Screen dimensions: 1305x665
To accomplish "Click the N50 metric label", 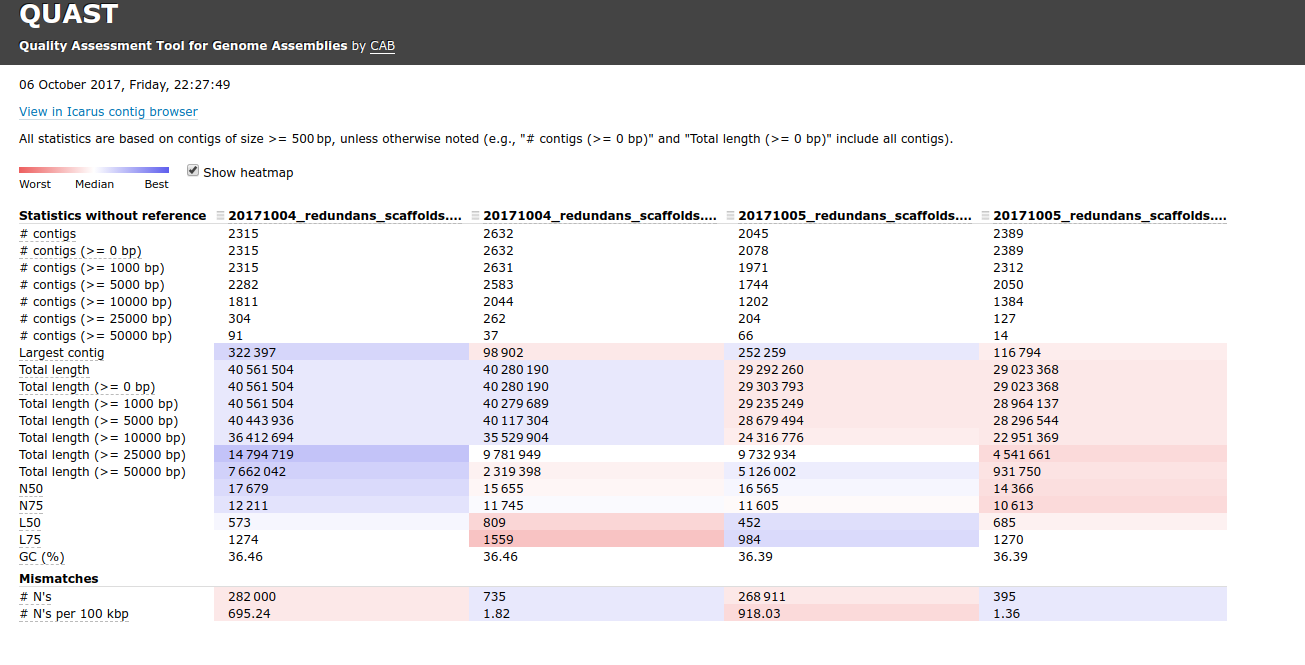I will (29, 489).
